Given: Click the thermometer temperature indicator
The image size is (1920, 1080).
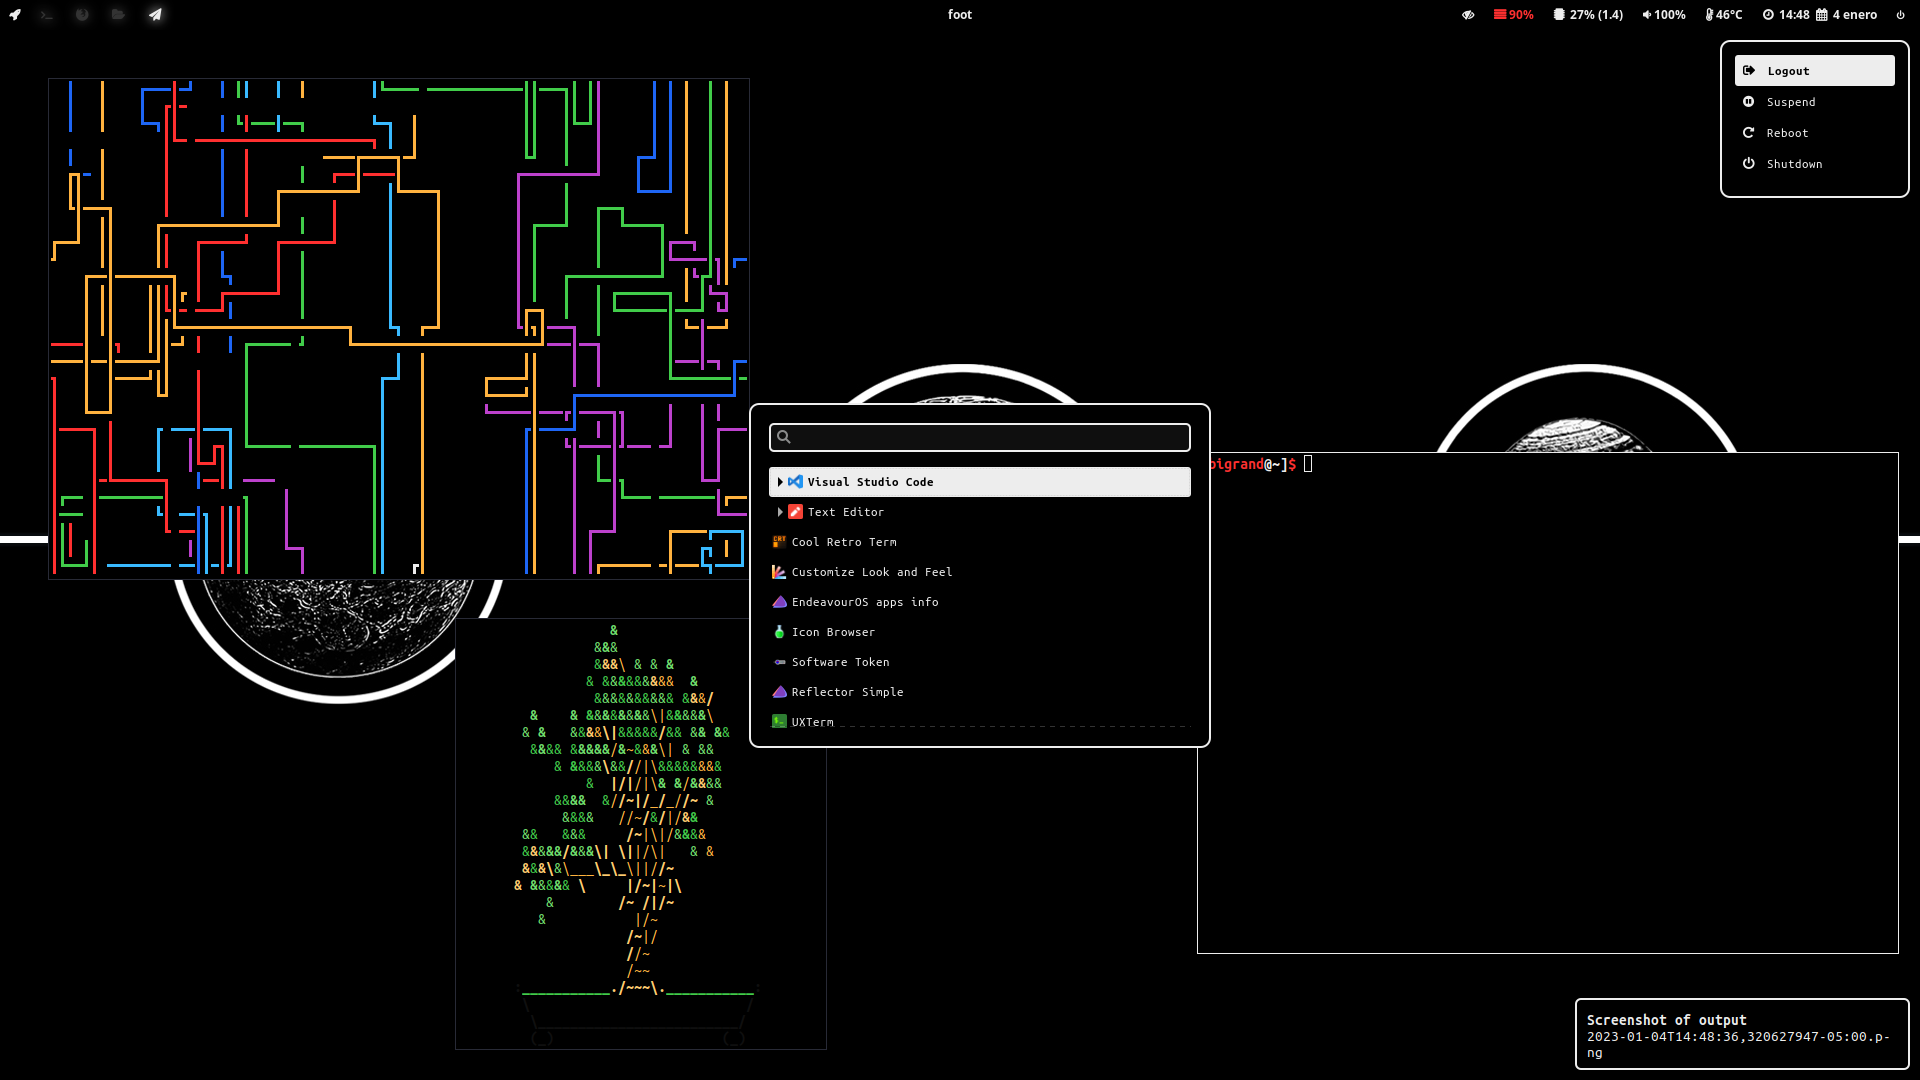Looking at the screenshot, I should coord(1723,15).
